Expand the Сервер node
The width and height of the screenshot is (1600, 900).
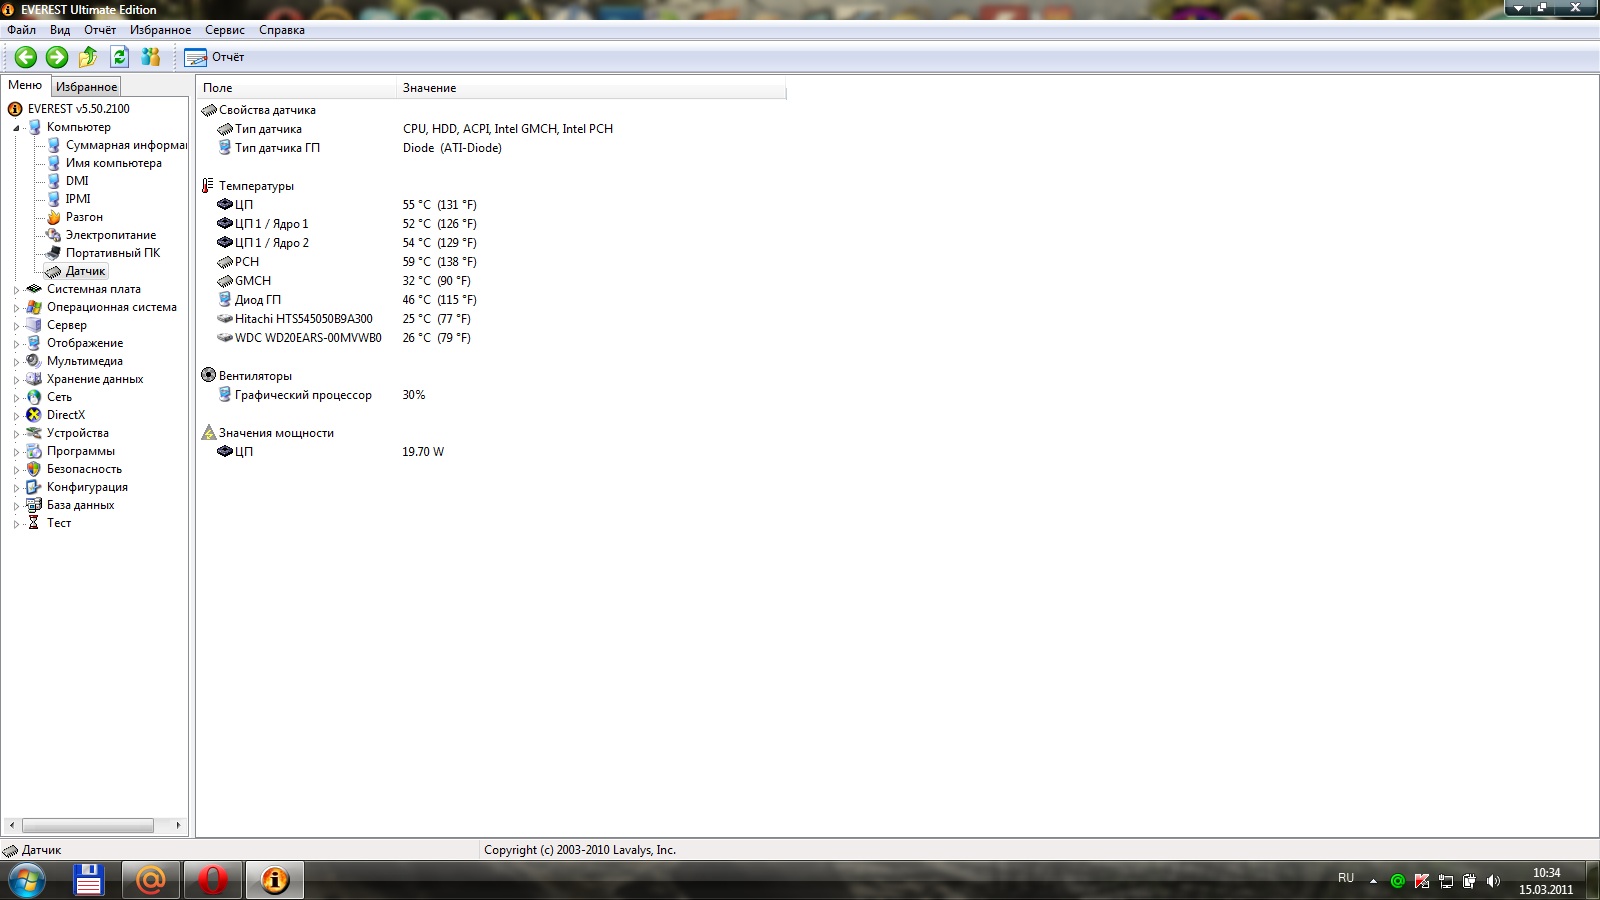coord(16,326)
